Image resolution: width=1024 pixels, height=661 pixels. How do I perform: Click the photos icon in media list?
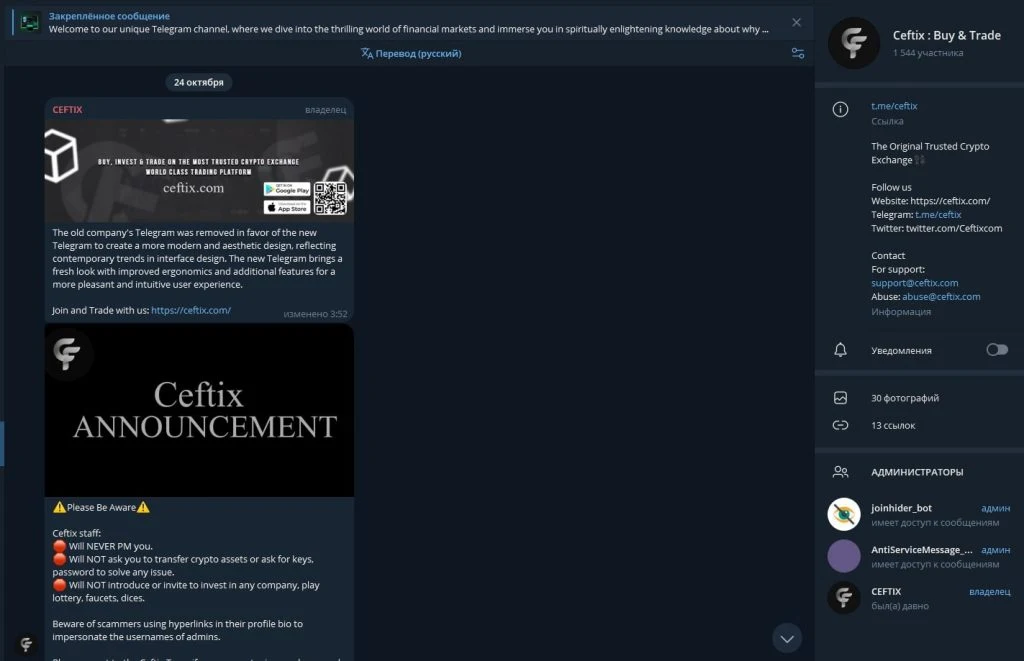840,398
